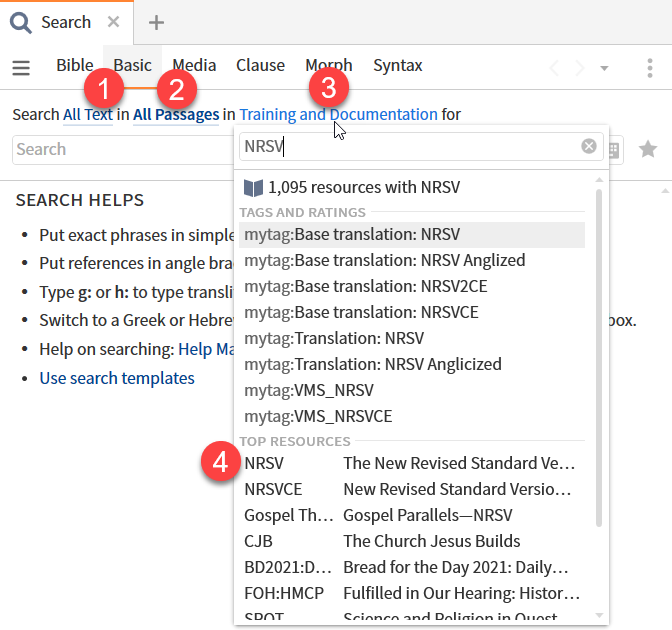Open the hamburger panel menu
This screenshot has height=630, width=672.
tap(21, 68)
